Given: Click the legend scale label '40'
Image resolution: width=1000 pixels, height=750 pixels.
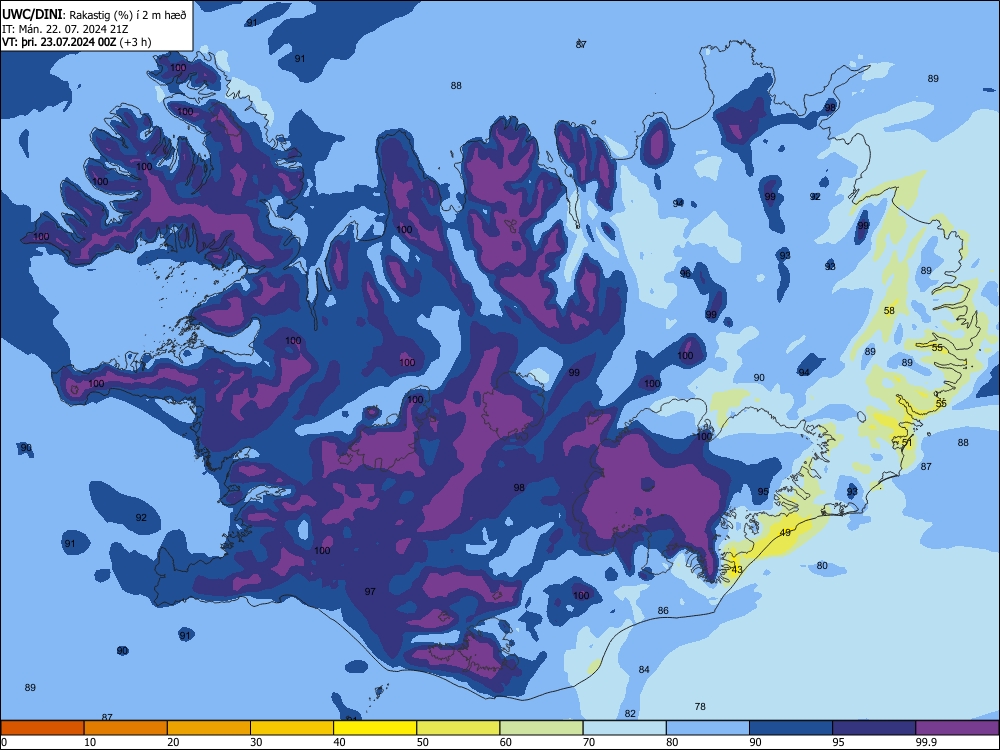Looking at the screenshot, I should click(x=340, y=742).
